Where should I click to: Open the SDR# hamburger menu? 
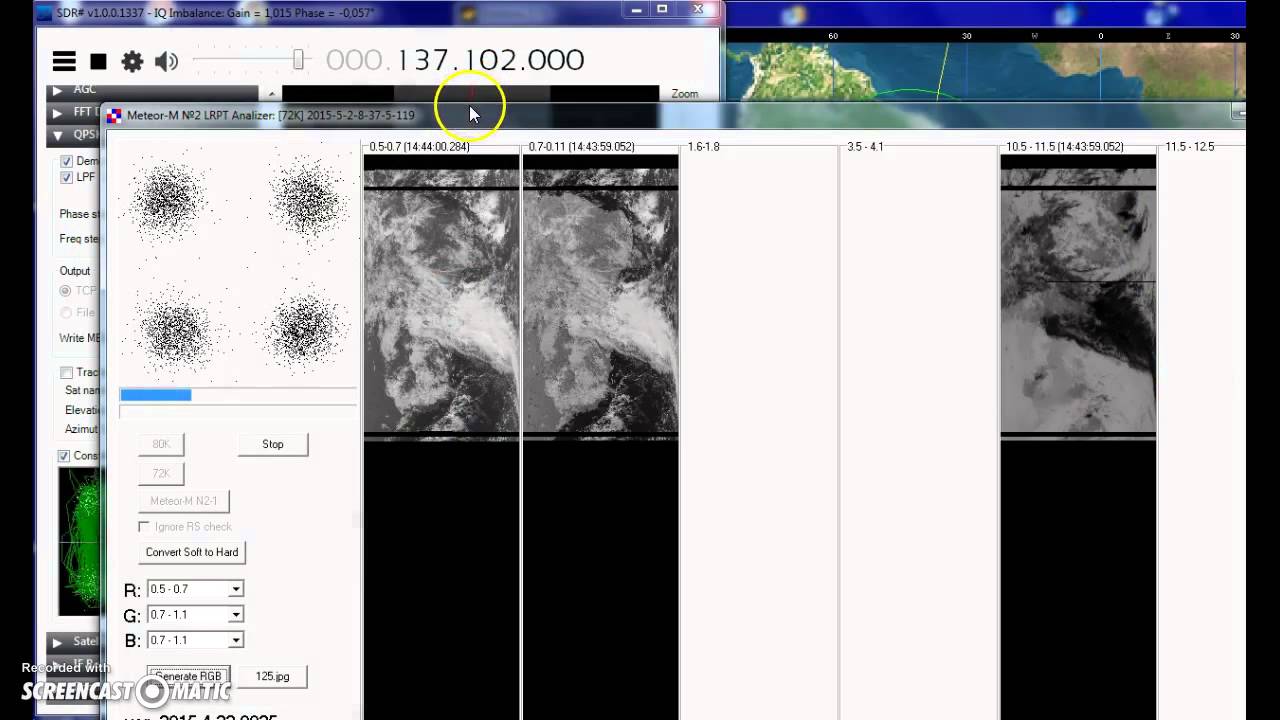pos(64,62)
